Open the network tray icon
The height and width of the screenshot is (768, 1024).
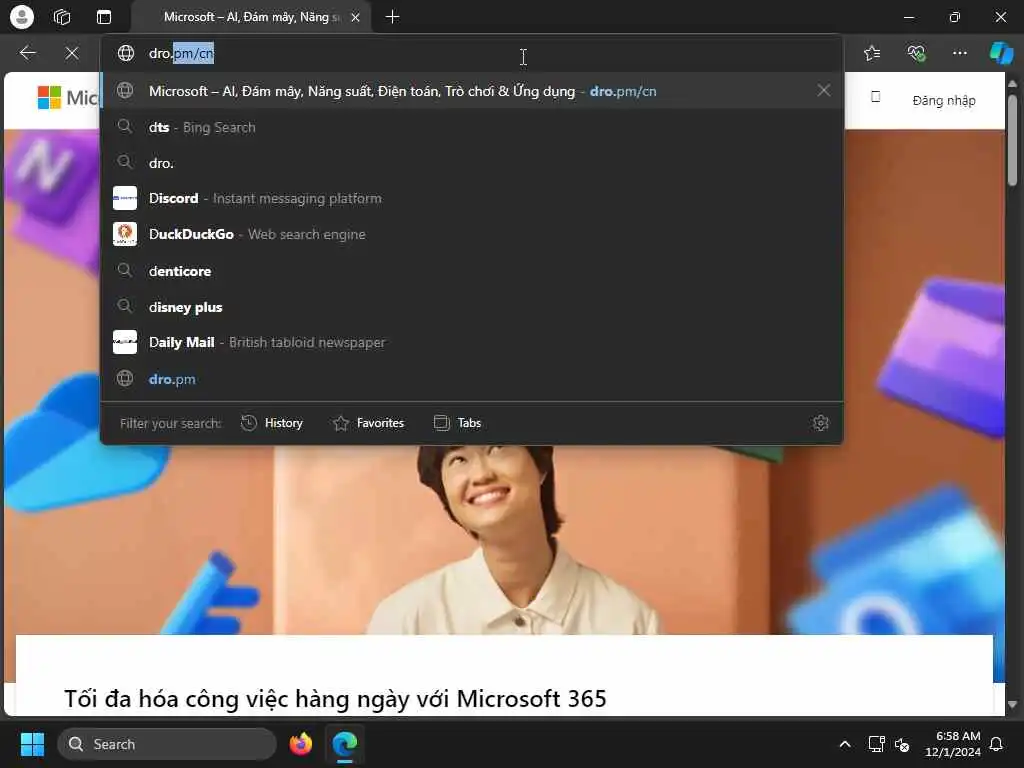click(876, 744)
